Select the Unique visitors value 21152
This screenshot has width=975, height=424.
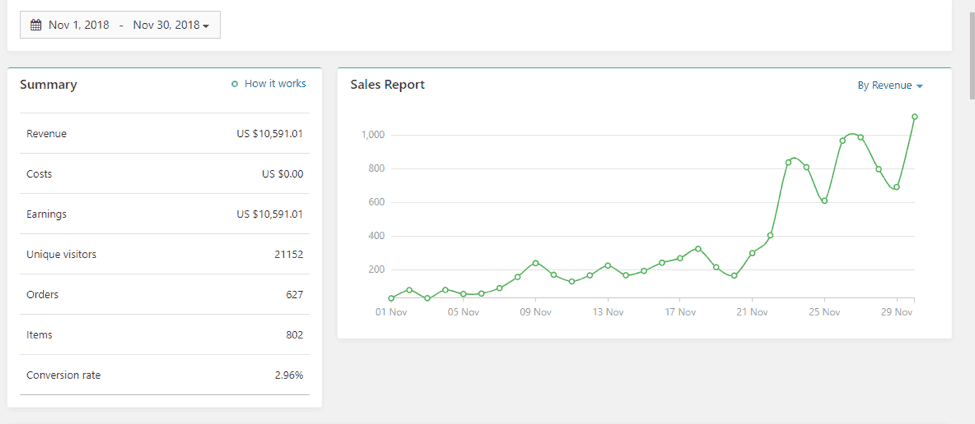[287, 255]
